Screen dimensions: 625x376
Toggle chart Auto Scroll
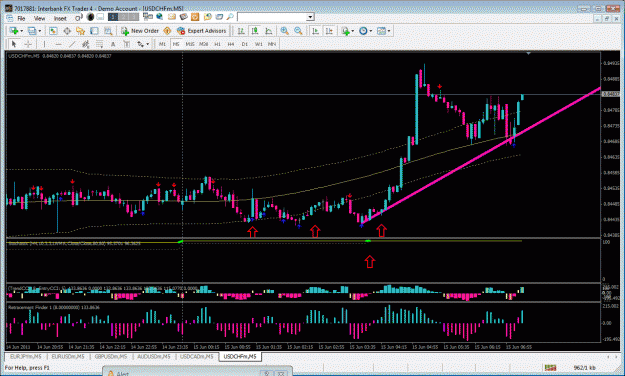(x=315, y=31)
